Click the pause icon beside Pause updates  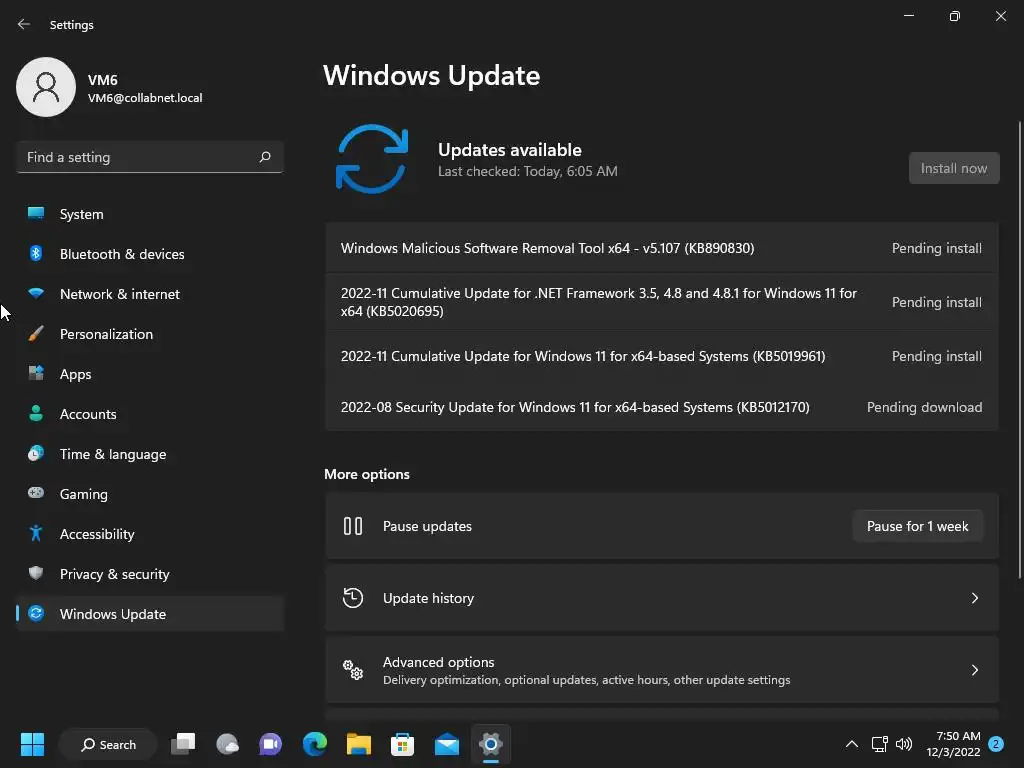(x=353, y=526)
